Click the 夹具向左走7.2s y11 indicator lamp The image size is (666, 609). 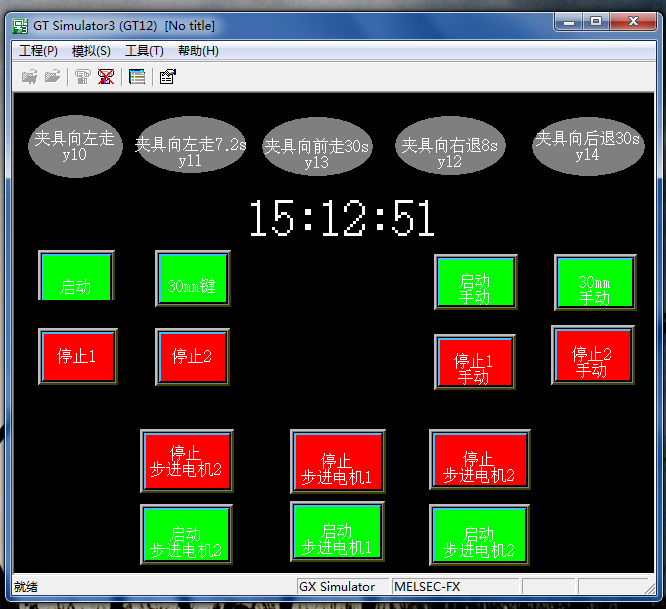[x=190, y=145]
